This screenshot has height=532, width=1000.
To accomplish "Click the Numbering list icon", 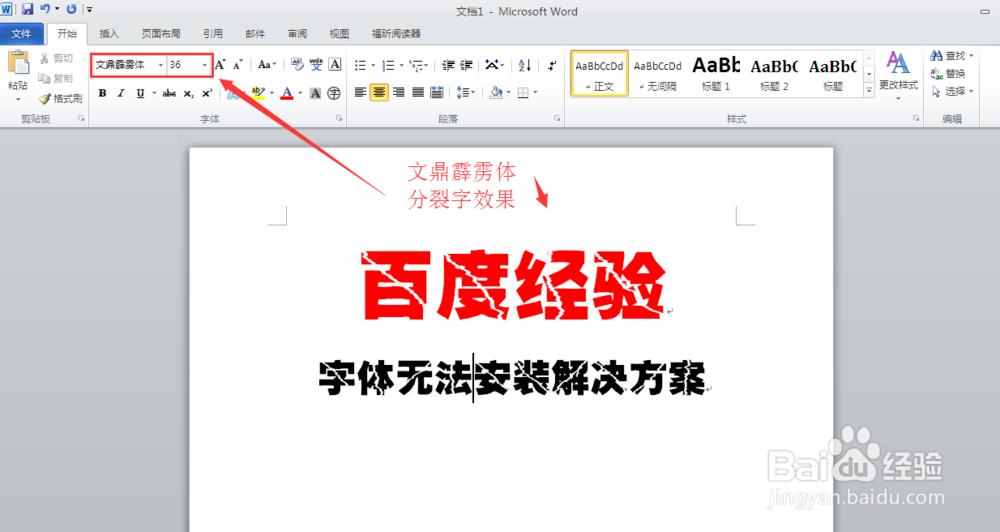I will [388, 65].
